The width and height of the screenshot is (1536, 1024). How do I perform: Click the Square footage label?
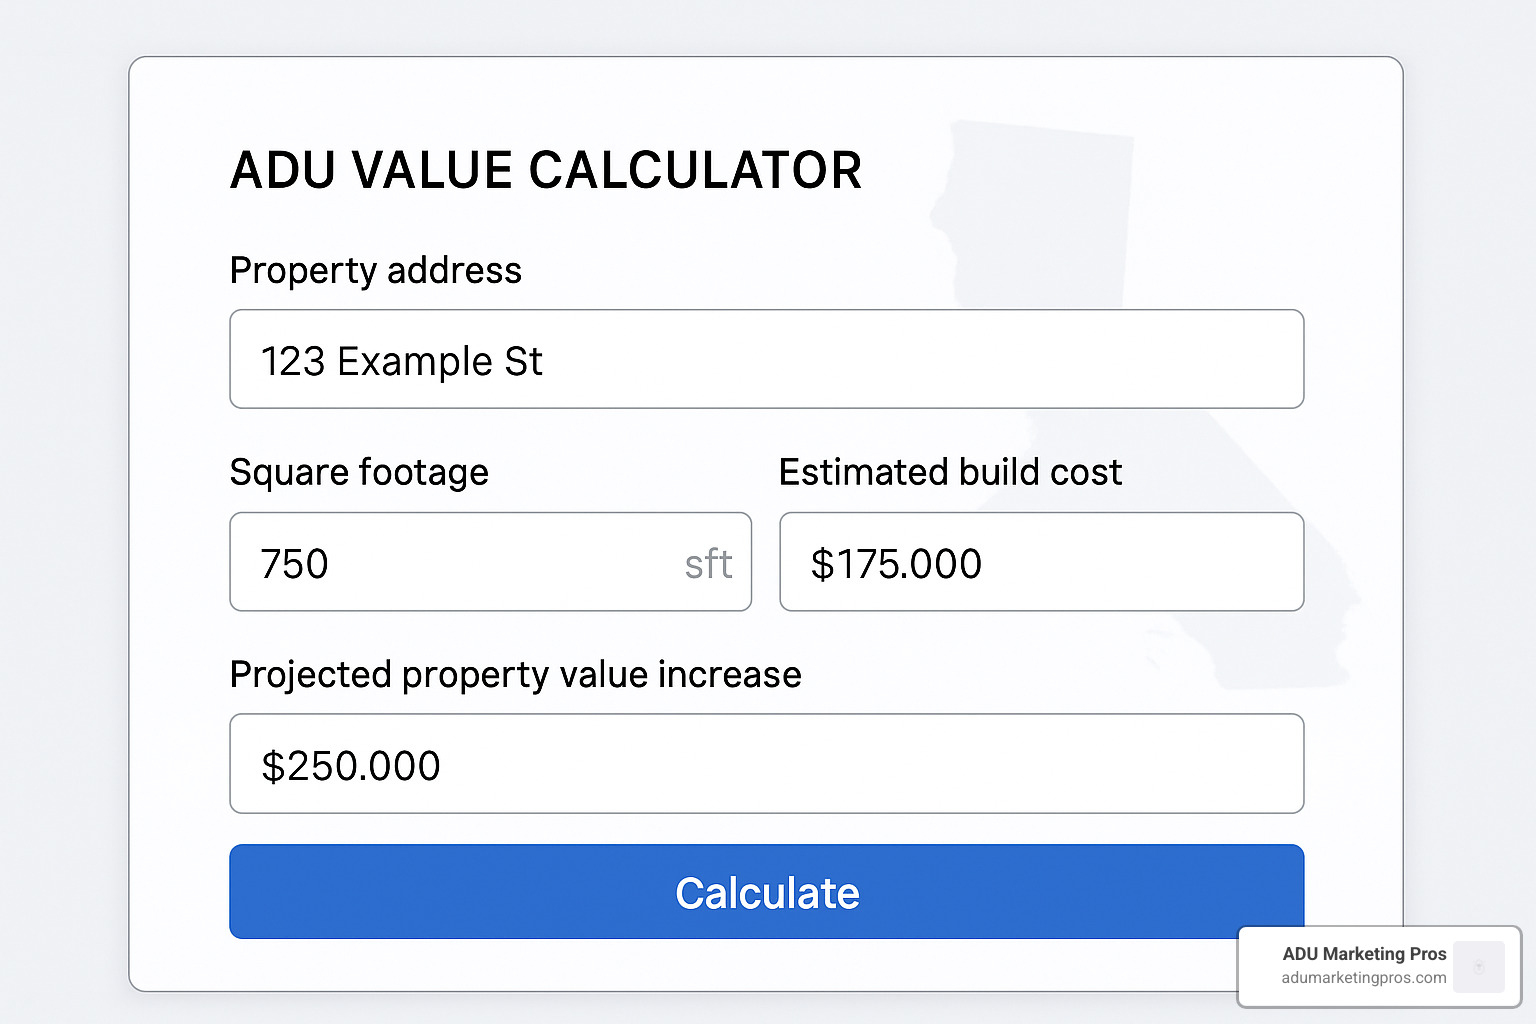point(359,472)
